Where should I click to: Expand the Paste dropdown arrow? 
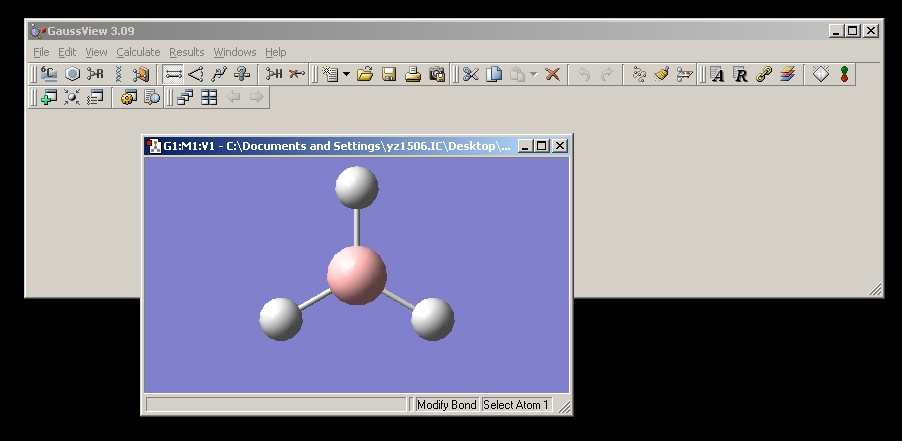(x=534, y=74)
